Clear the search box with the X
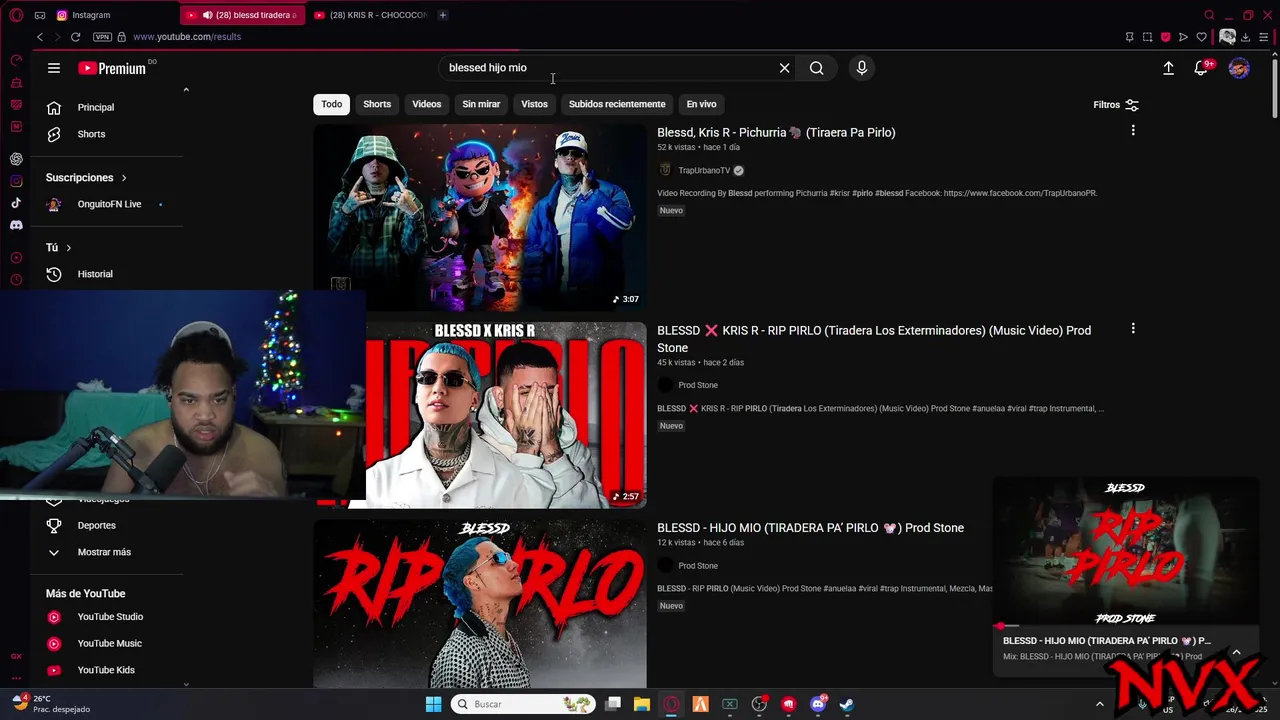The image size is (1280, 720). (785, 68)
